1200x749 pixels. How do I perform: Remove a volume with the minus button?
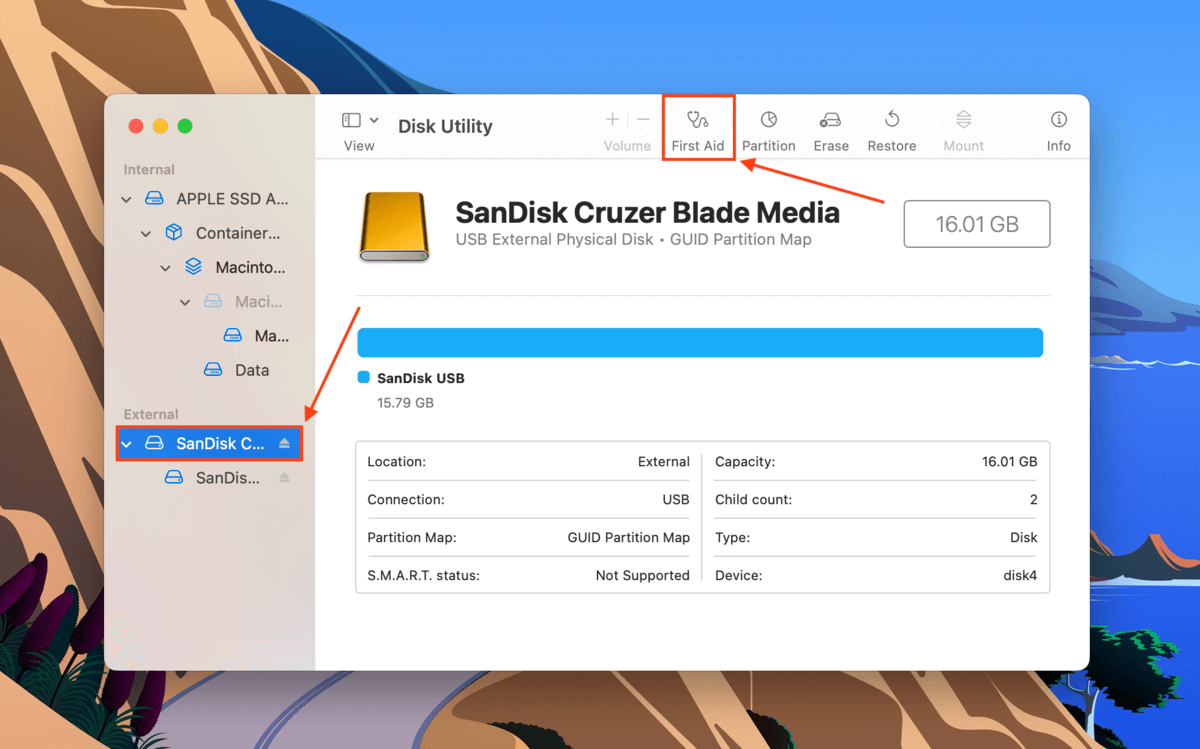[x=643, y=119]
